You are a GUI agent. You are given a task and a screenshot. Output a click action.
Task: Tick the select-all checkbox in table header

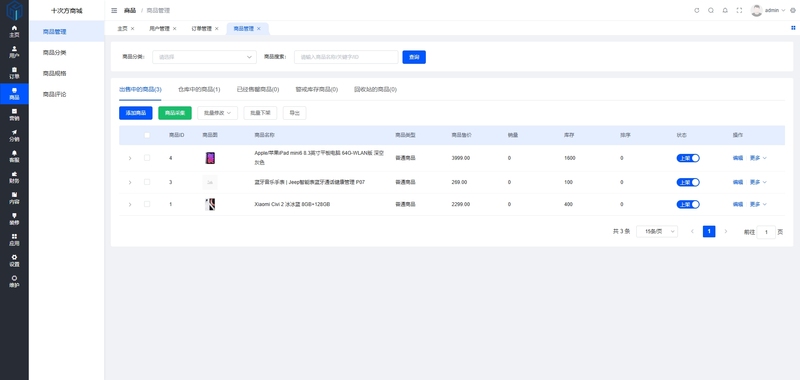click(147, 135)
